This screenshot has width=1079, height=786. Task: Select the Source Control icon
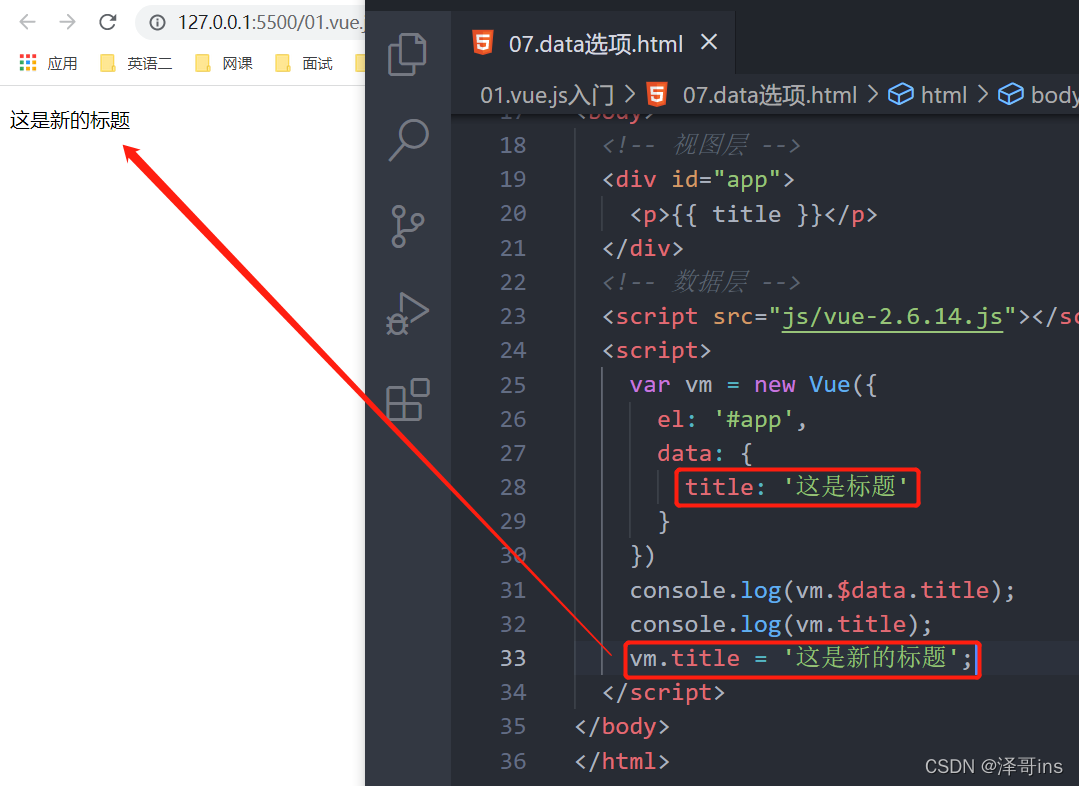(x=407, y=226)
